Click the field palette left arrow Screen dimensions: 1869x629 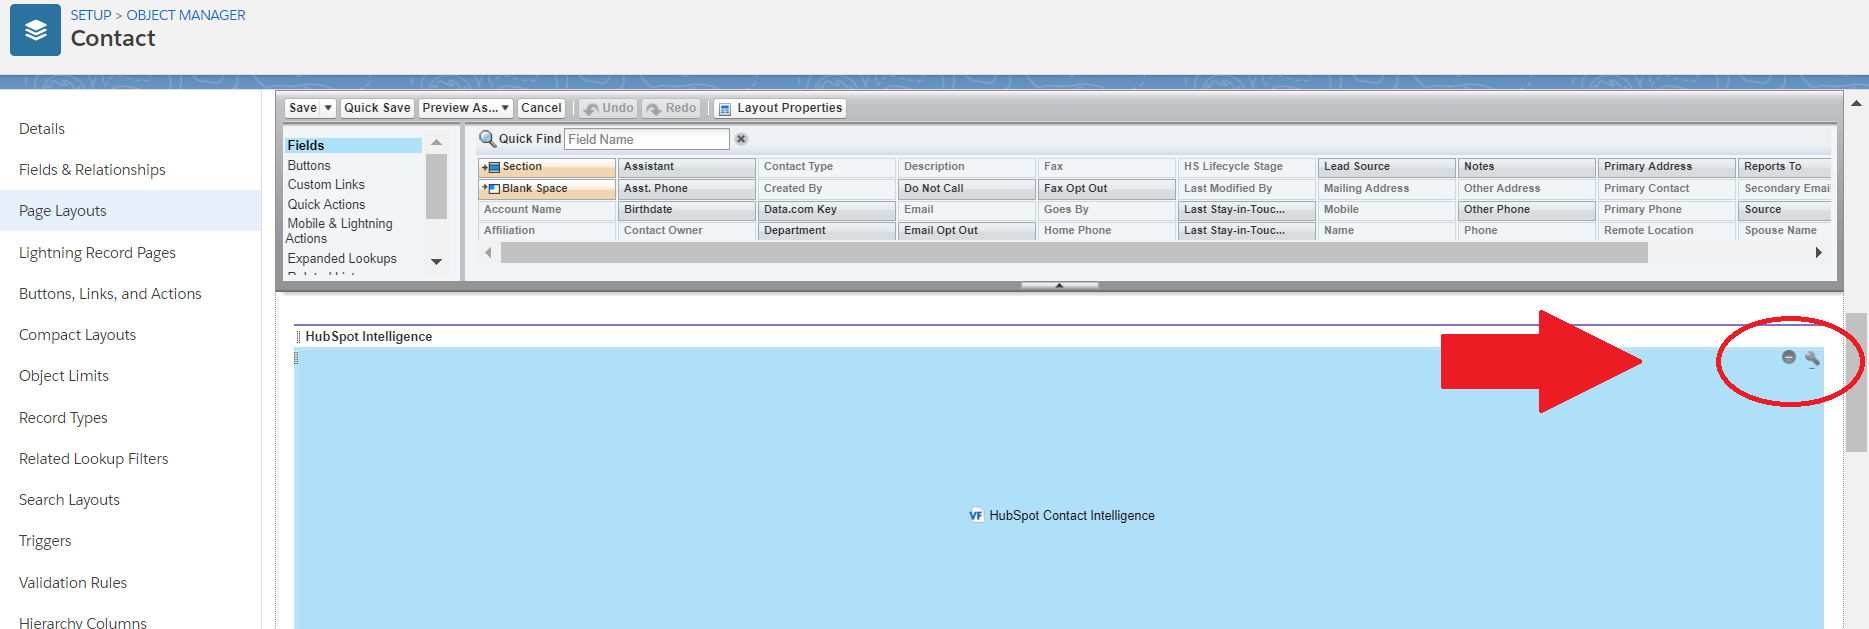[x=488, y=253]
